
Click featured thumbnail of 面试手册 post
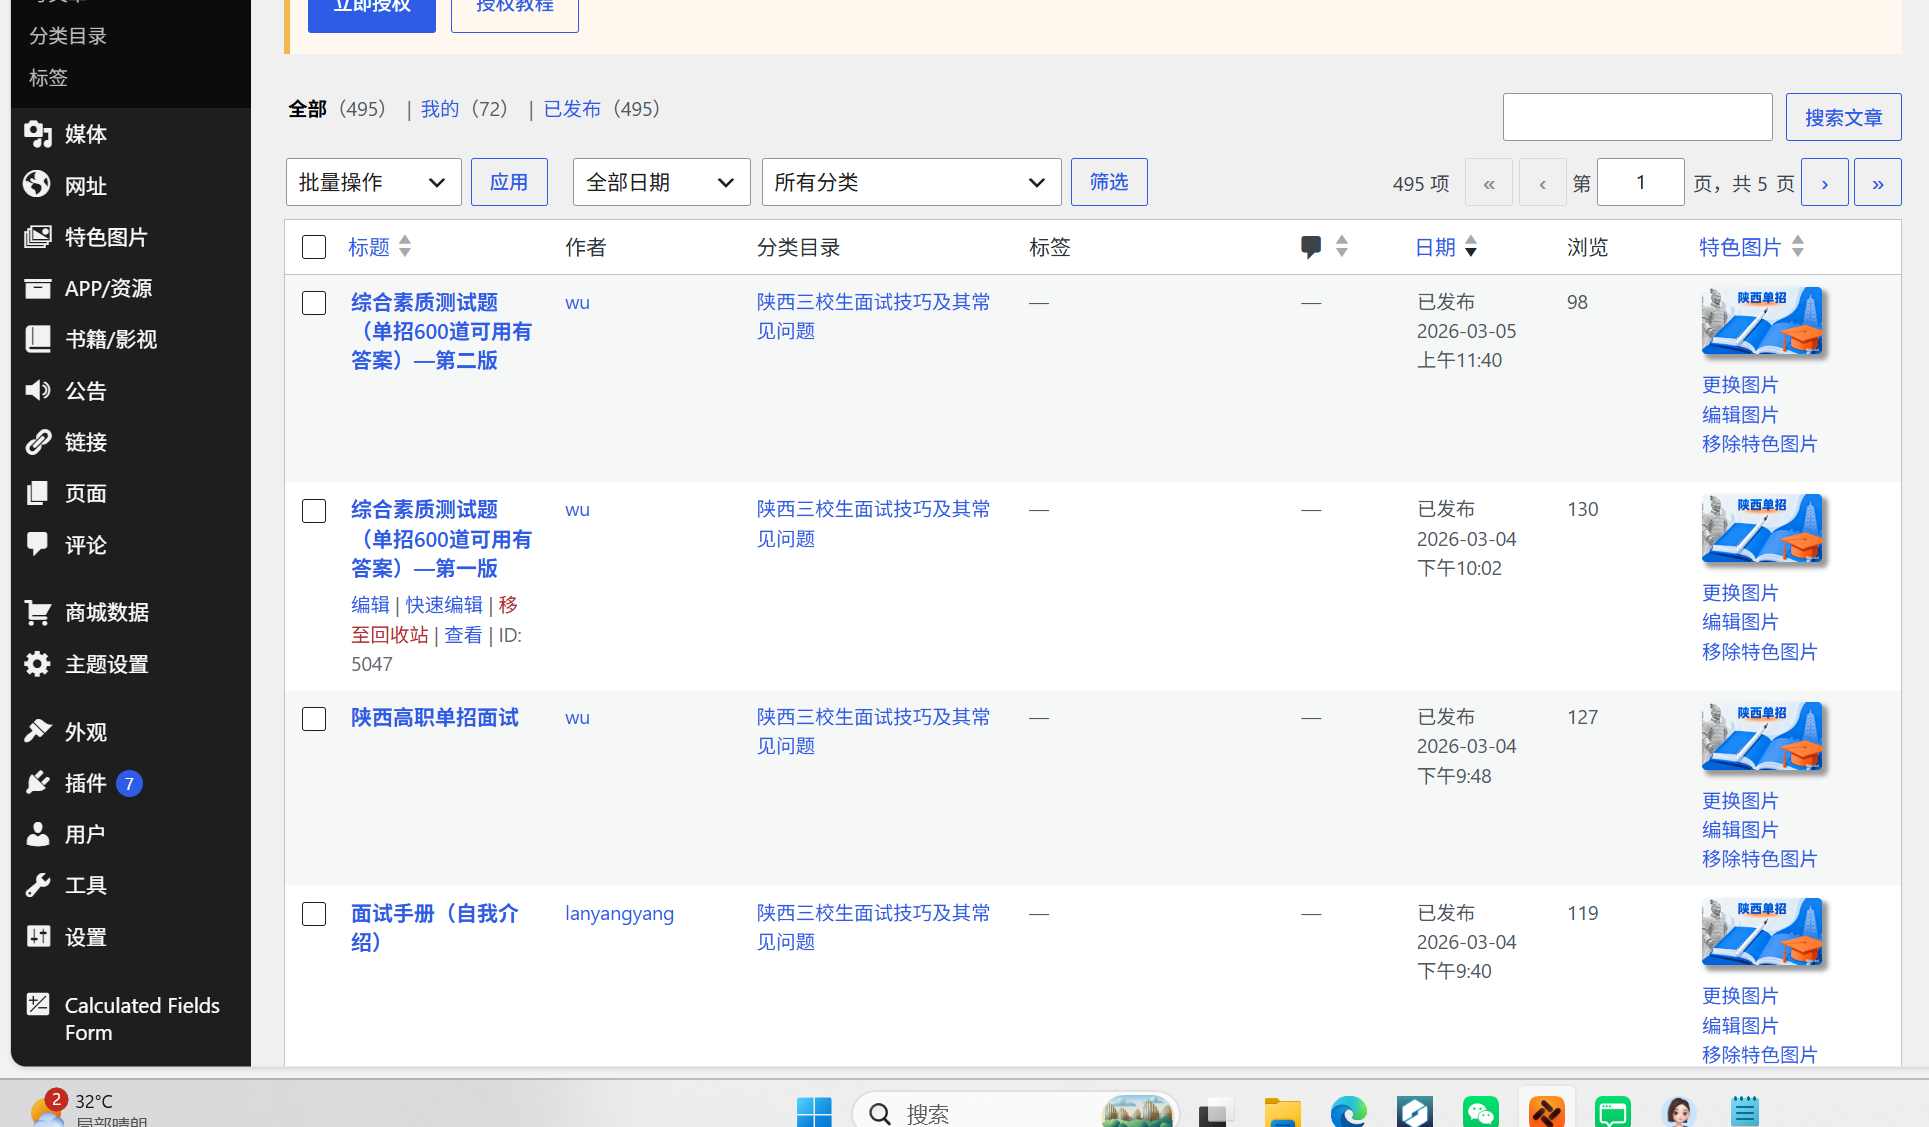(x=1762, y=933)
